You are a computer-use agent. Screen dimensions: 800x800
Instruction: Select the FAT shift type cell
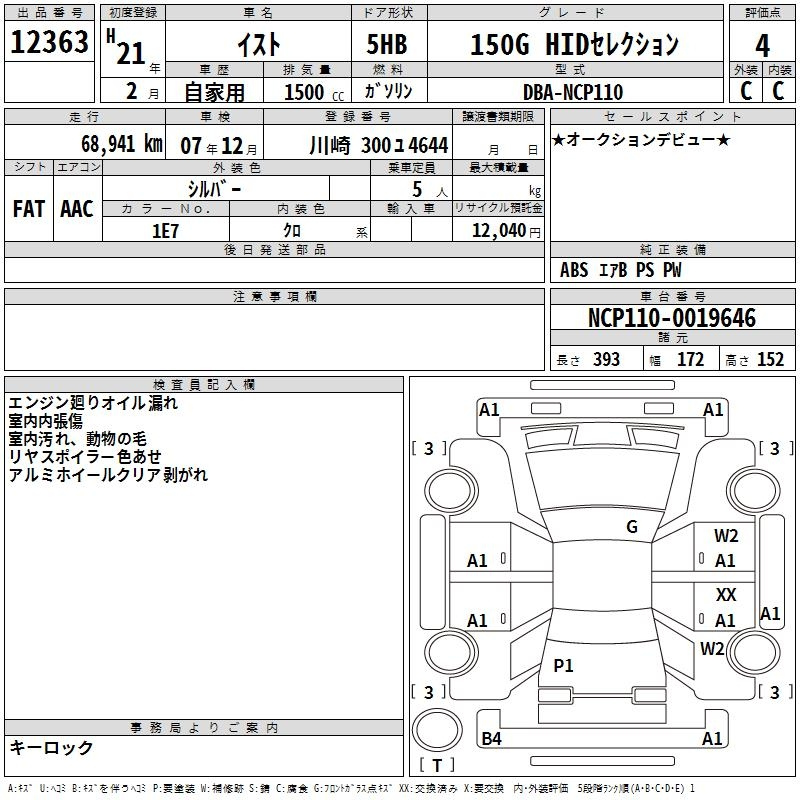click(x=29, y=208)
